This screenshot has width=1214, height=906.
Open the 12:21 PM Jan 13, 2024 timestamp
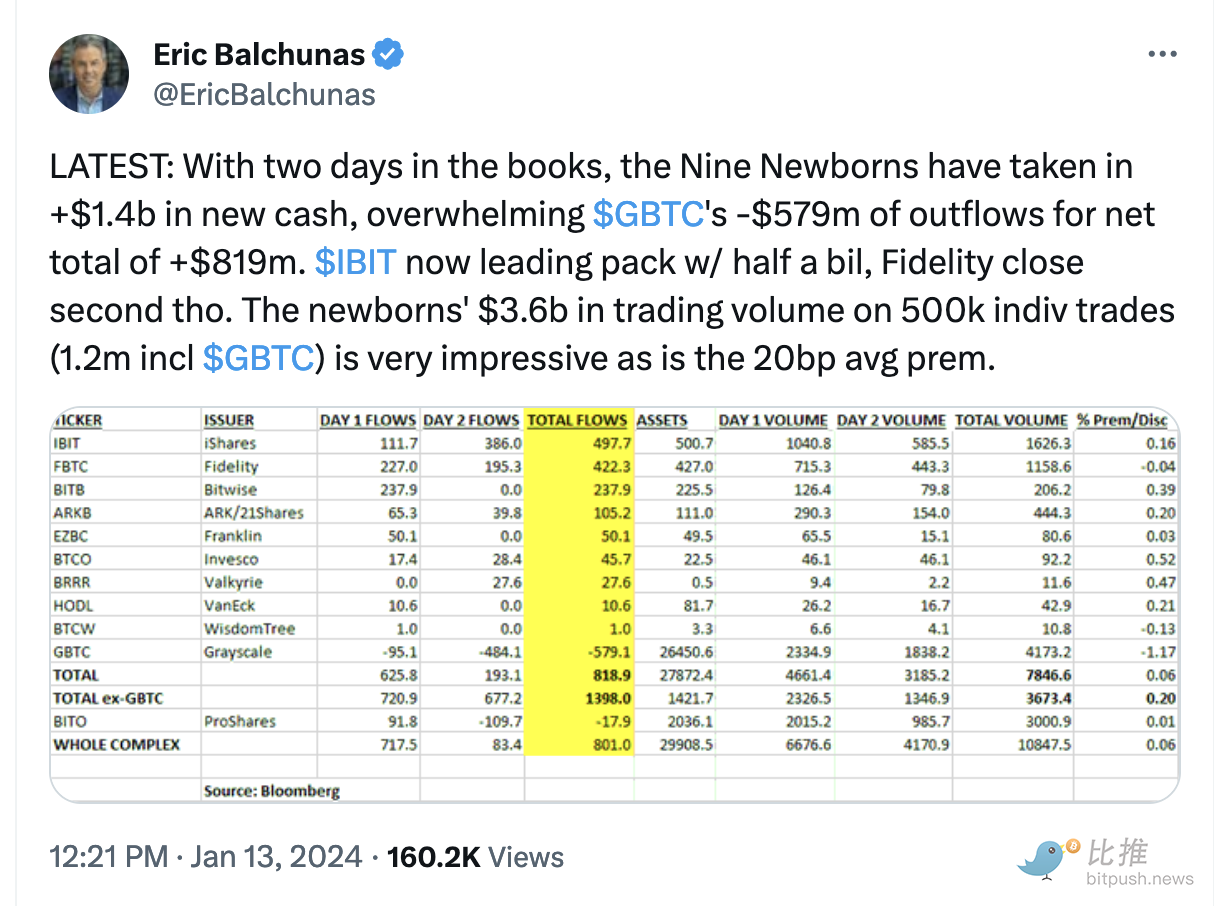coord(206,857)
